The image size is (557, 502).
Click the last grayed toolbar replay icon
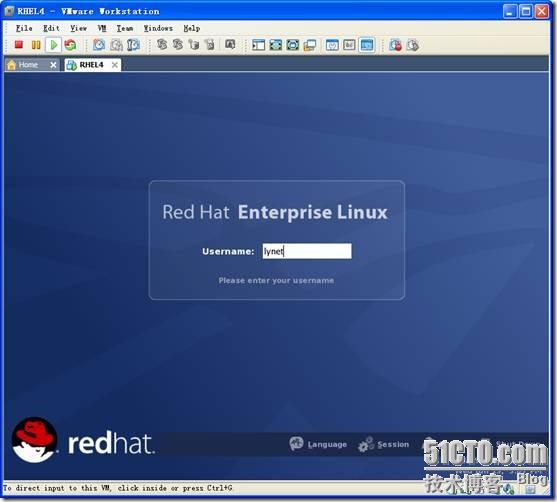coord(413,45)
